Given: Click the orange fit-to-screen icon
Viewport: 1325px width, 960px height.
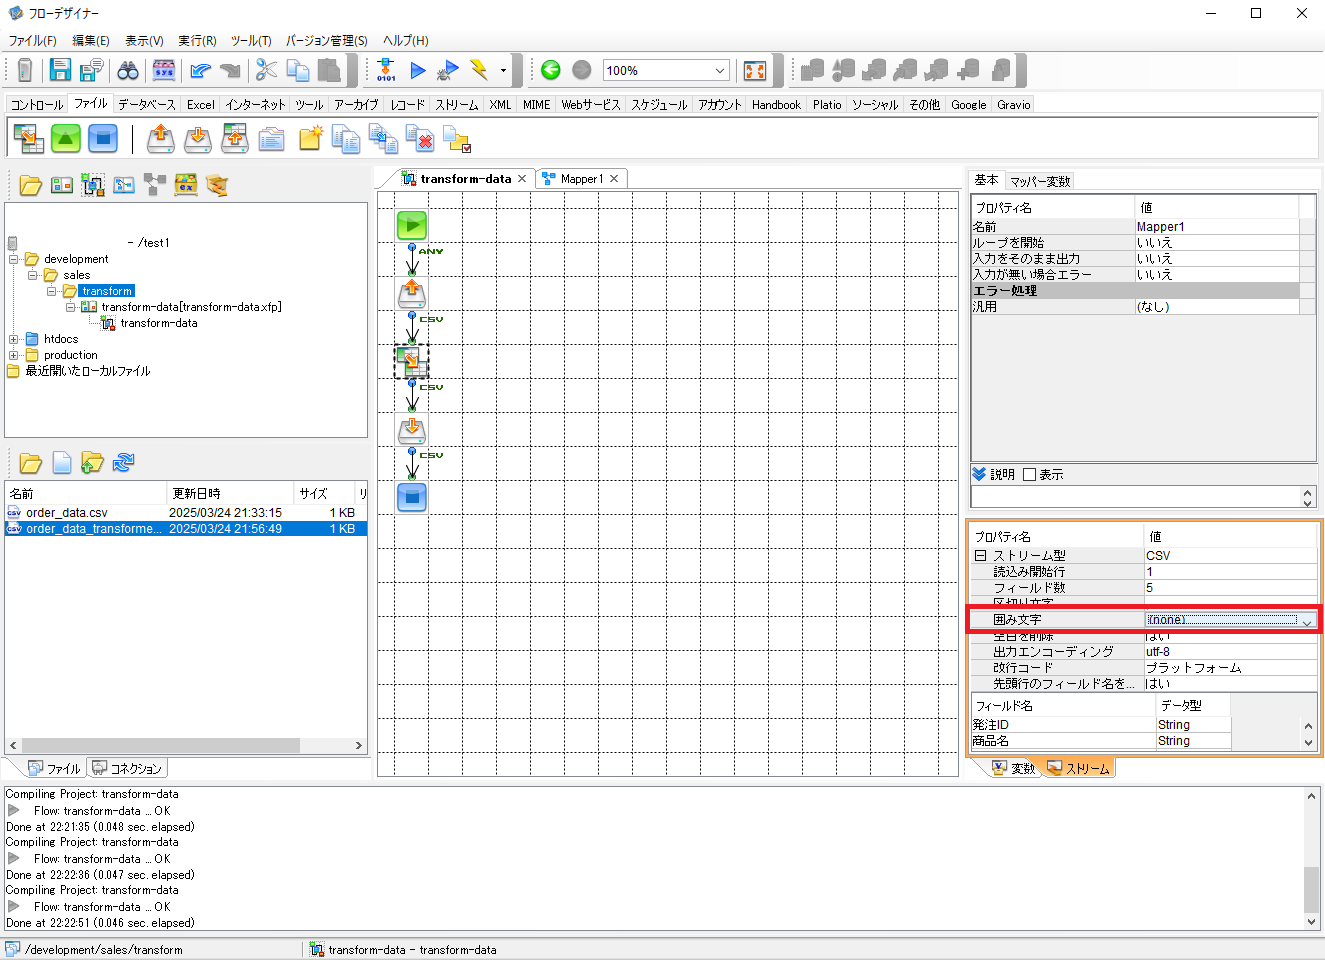Looking at the screenshot, I should (x=755, y=70).
